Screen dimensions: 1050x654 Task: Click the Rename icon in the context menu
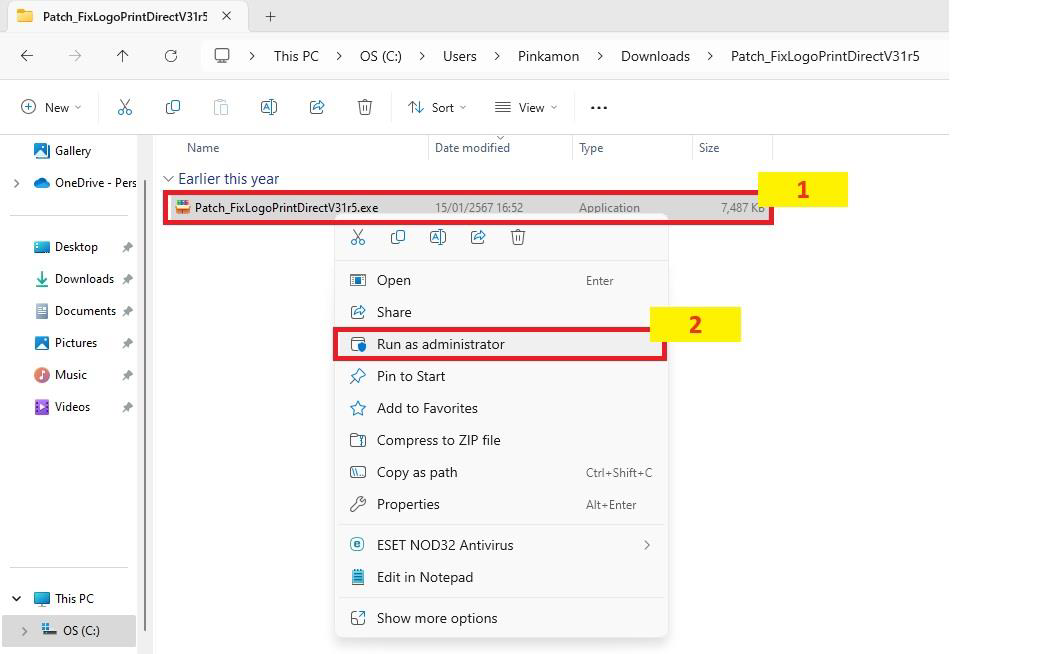point(438,237)
